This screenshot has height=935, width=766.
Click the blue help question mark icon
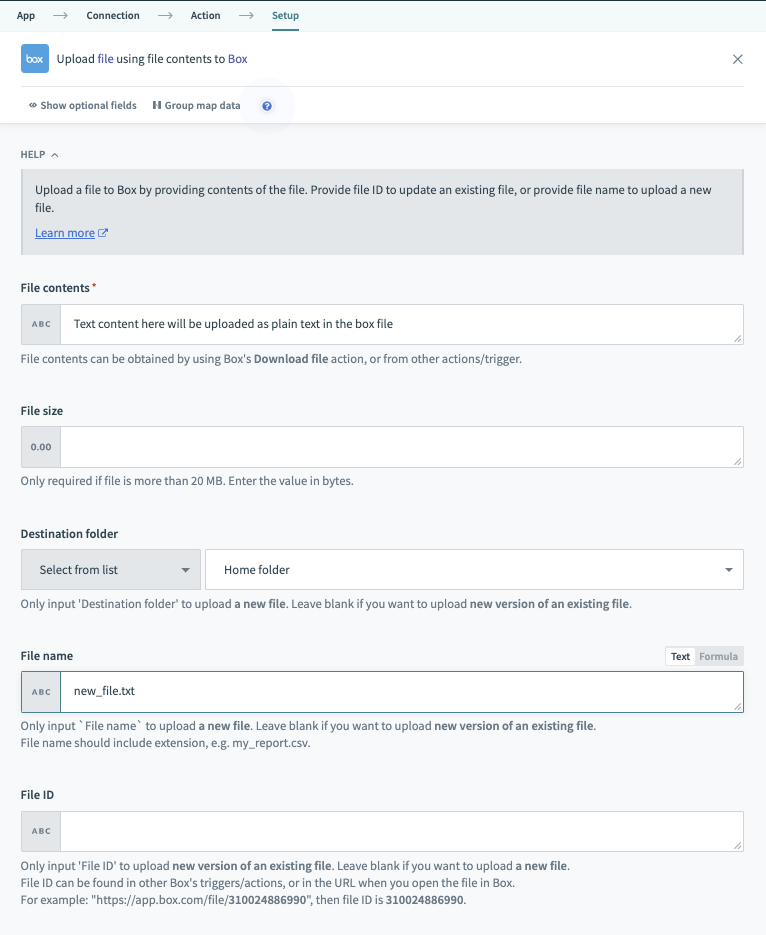point(267,106)
